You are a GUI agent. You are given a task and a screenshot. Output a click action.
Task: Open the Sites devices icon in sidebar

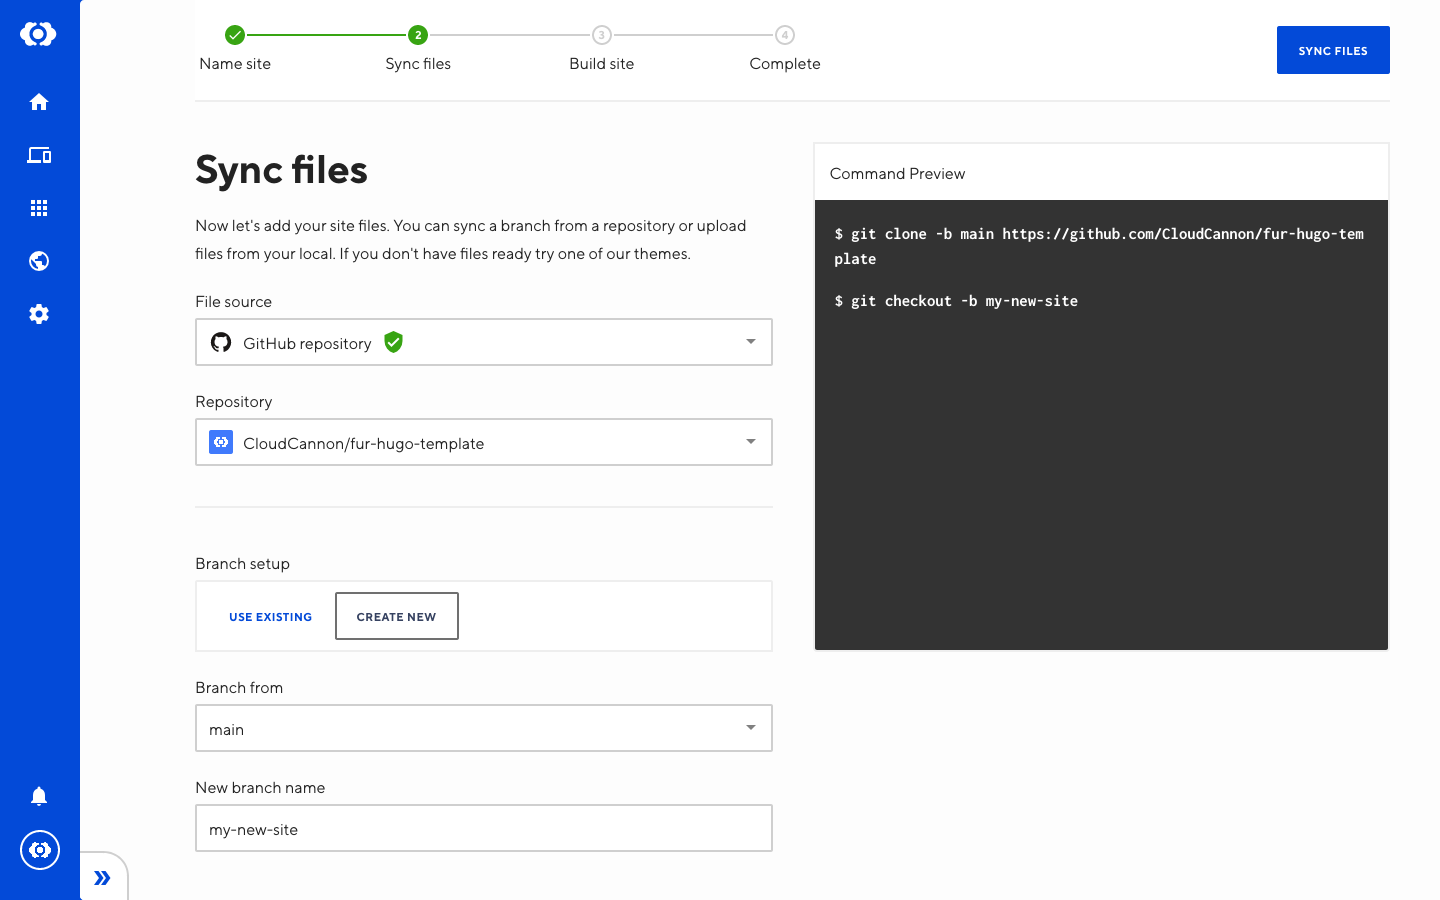pos(39,155)
